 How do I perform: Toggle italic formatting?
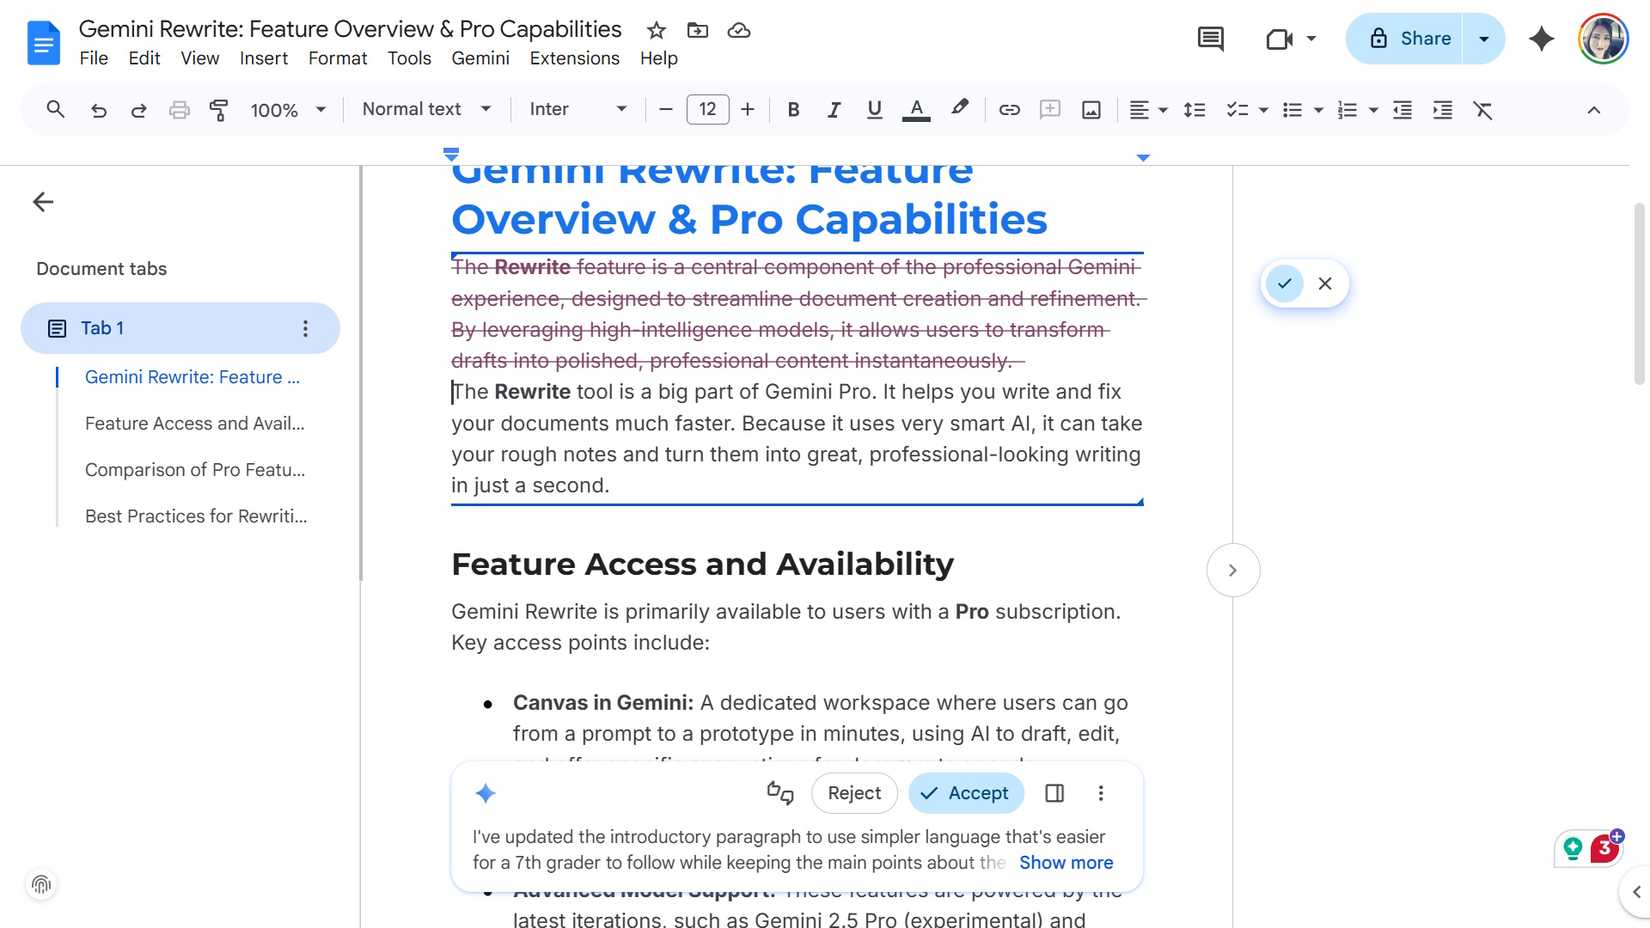(x=833, y=110)
